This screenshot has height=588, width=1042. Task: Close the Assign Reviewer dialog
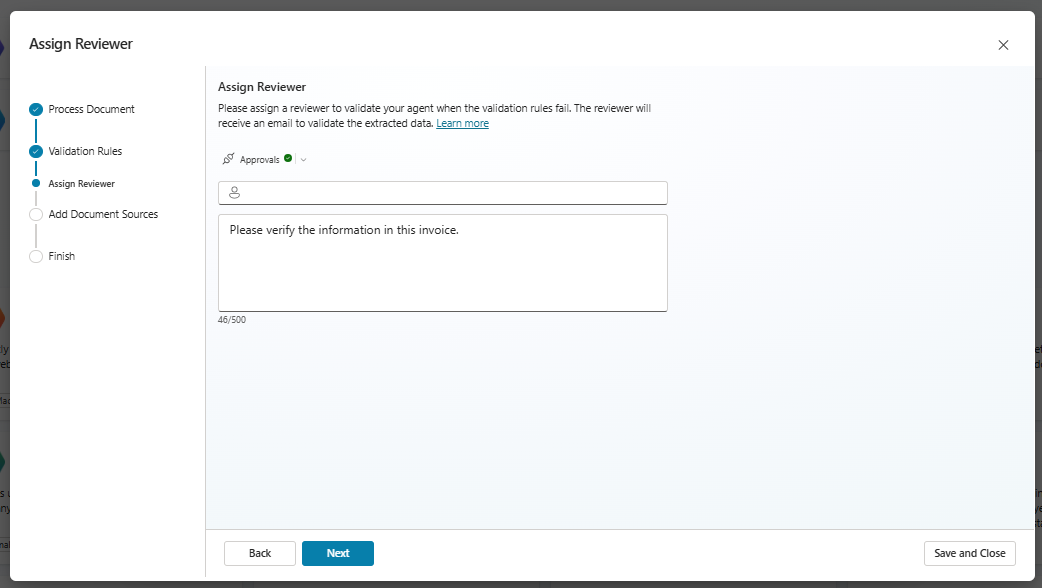pyautogui.click(x=1003, y=45)
